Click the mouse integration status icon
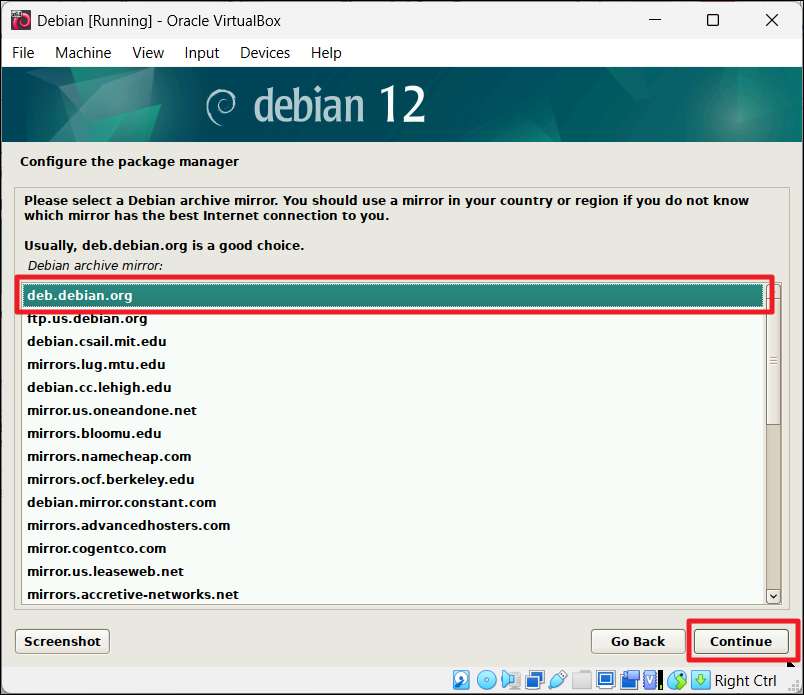Image resolution: width=804 pixels, height=695 pixels. coord(677,681)
